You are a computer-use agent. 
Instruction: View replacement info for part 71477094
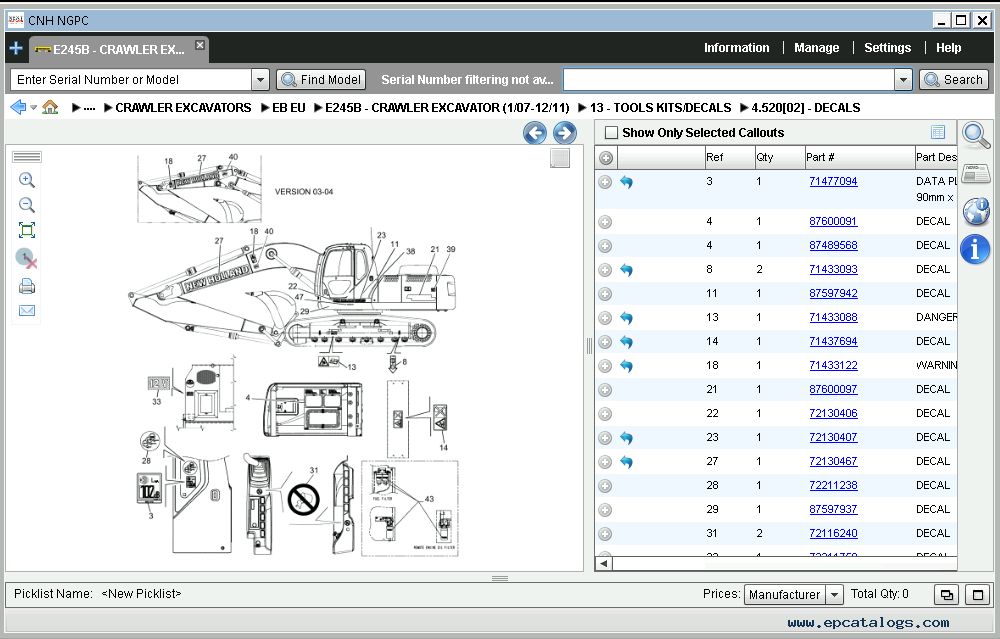click(626, 182)
